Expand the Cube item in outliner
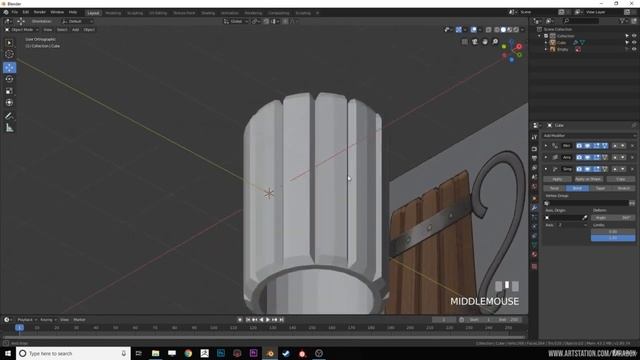This screenshot has height=360, width=640. pyautogui.click(x=546, y=42)
